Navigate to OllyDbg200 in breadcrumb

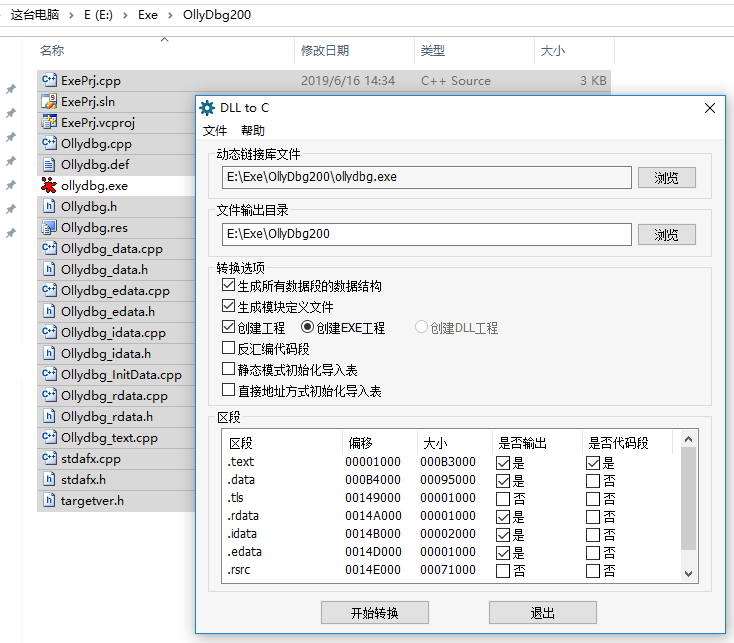pos(217,15)
